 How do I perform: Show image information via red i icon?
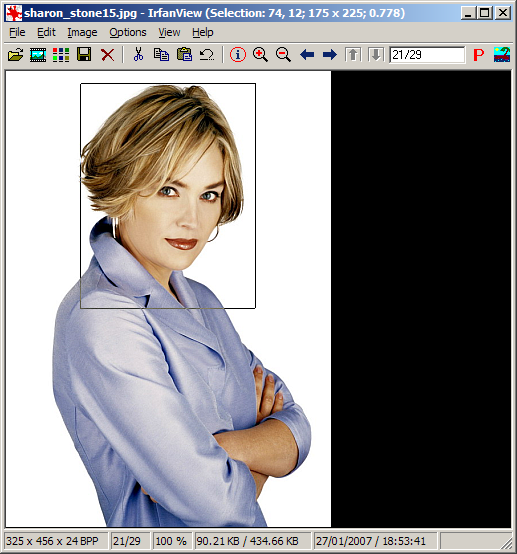pyautogui.click(x=238, y=55)
